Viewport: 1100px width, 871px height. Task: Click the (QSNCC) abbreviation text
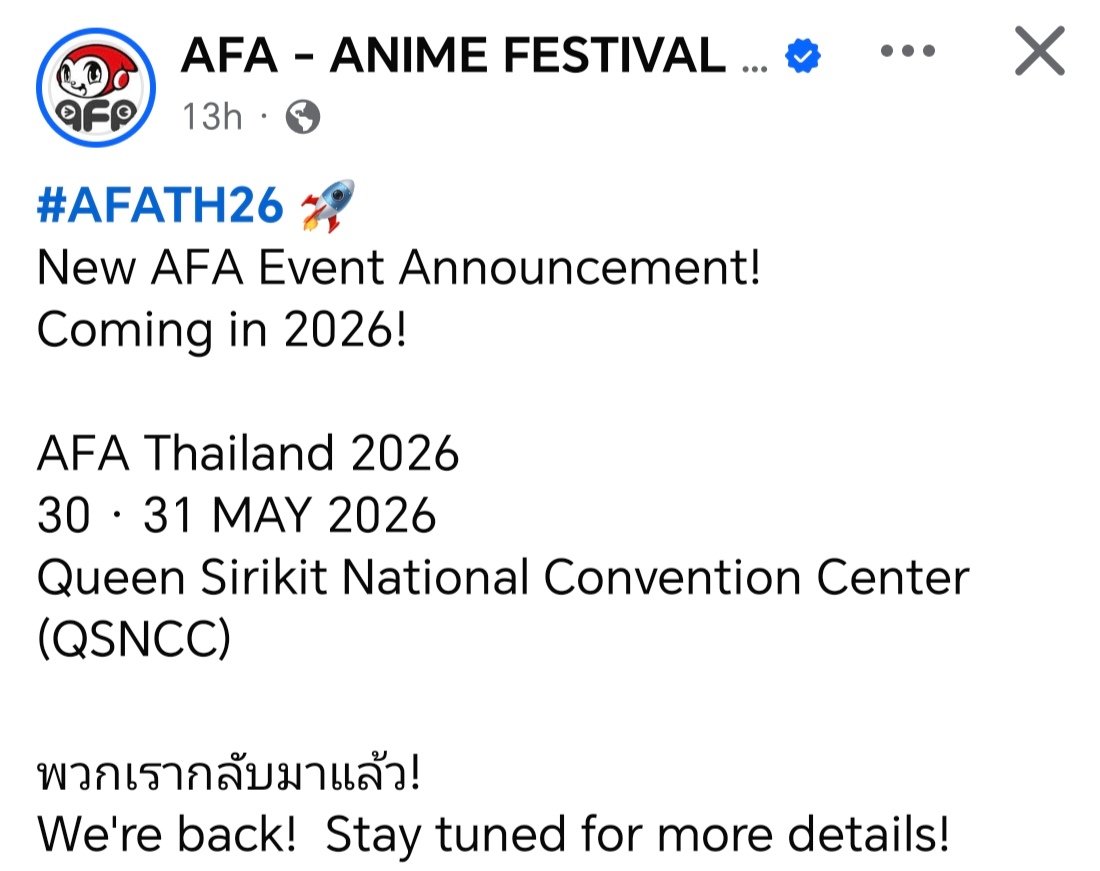133,640
